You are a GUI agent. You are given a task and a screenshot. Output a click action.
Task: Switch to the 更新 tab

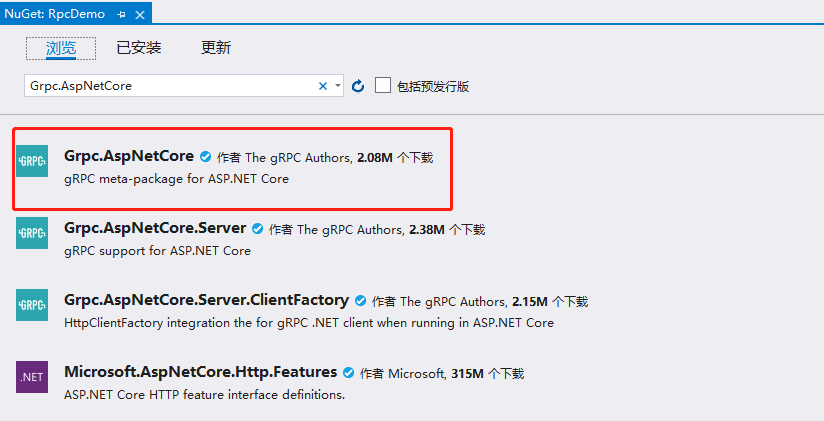tap(216, 48)
